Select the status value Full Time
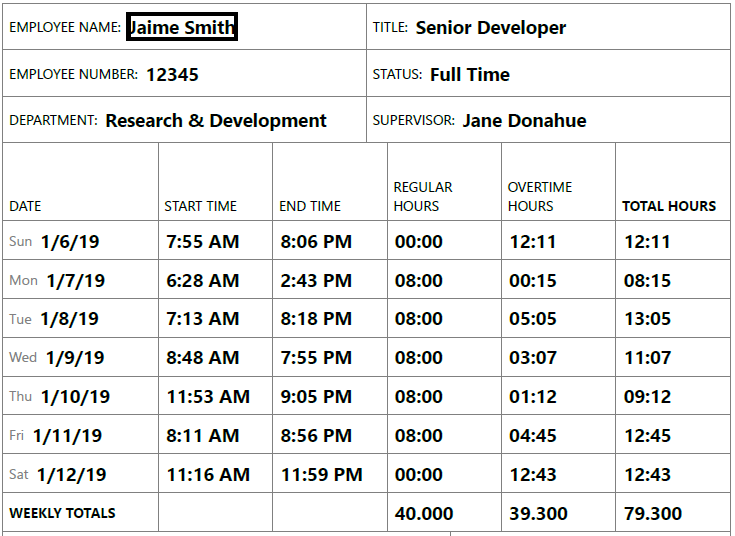The height and width of the screenshot is (536, 735). click(x=470, y=75)
